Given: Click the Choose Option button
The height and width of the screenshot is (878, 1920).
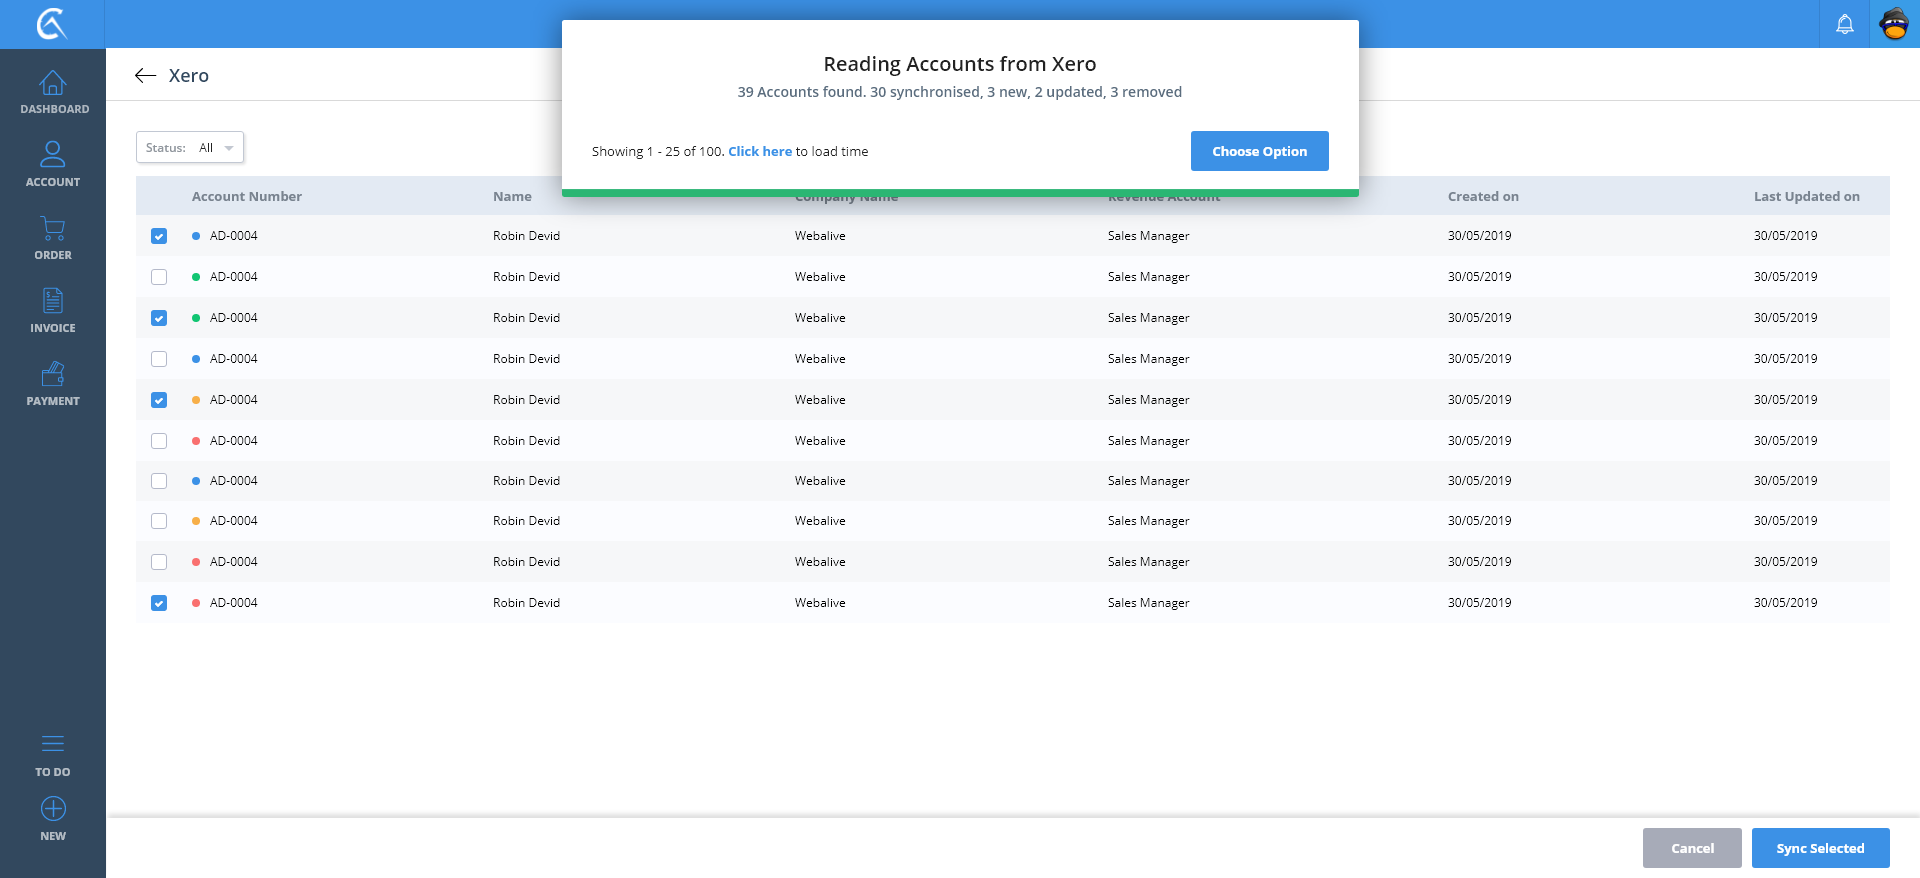Looking at the screenshot, I should click(1259, 151).
